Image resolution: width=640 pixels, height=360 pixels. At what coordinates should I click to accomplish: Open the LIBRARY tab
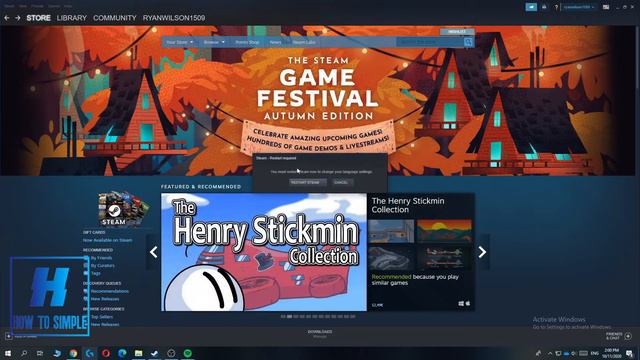72,18
